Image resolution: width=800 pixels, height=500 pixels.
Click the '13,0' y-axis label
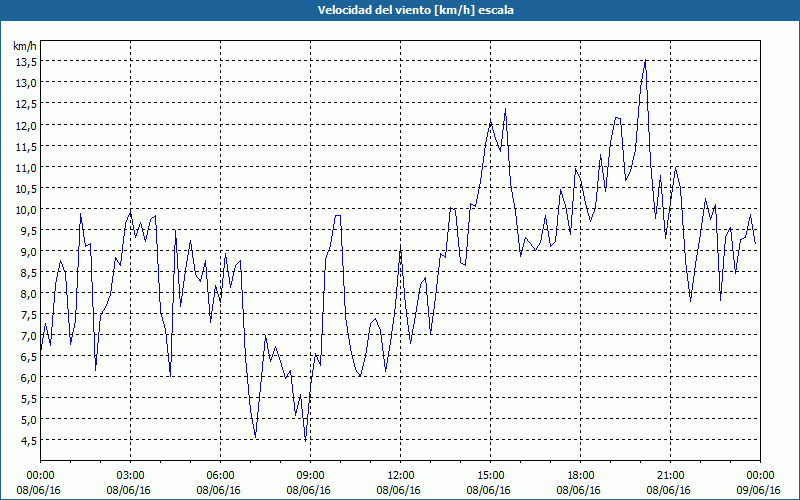[27, 83]
